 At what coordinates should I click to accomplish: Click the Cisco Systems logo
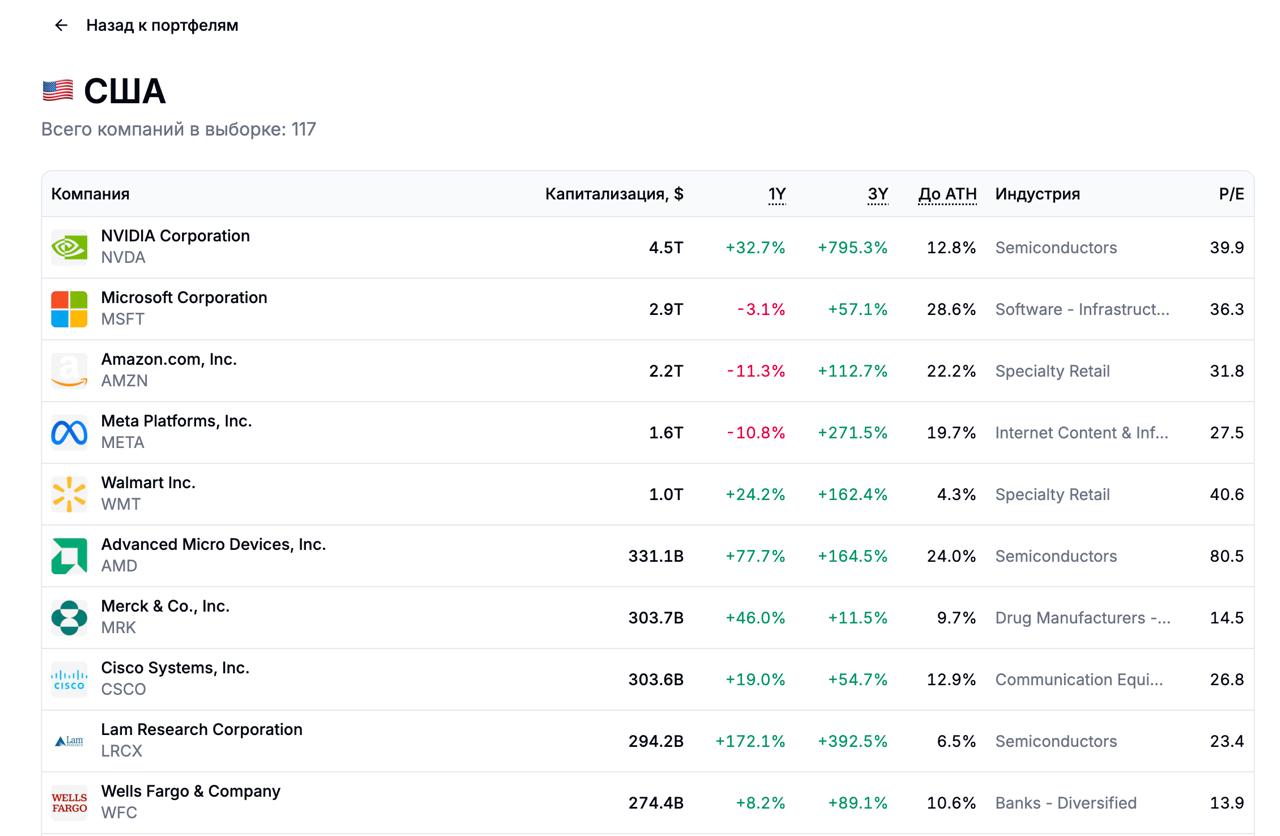(68, 679)
